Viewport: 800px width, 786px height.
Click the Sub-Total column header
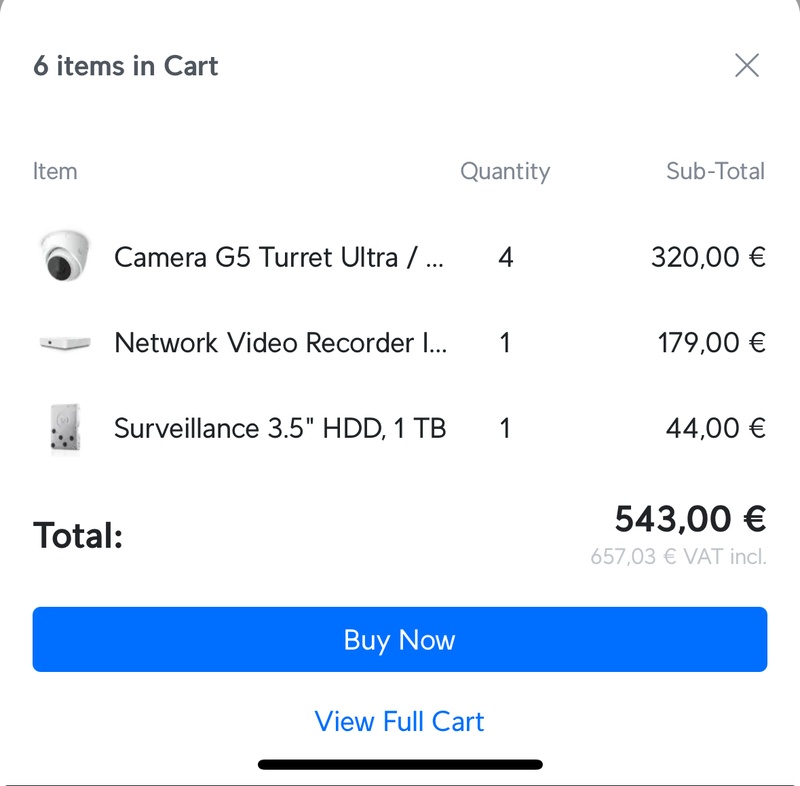pyautogui.click(x=715, y=171)
